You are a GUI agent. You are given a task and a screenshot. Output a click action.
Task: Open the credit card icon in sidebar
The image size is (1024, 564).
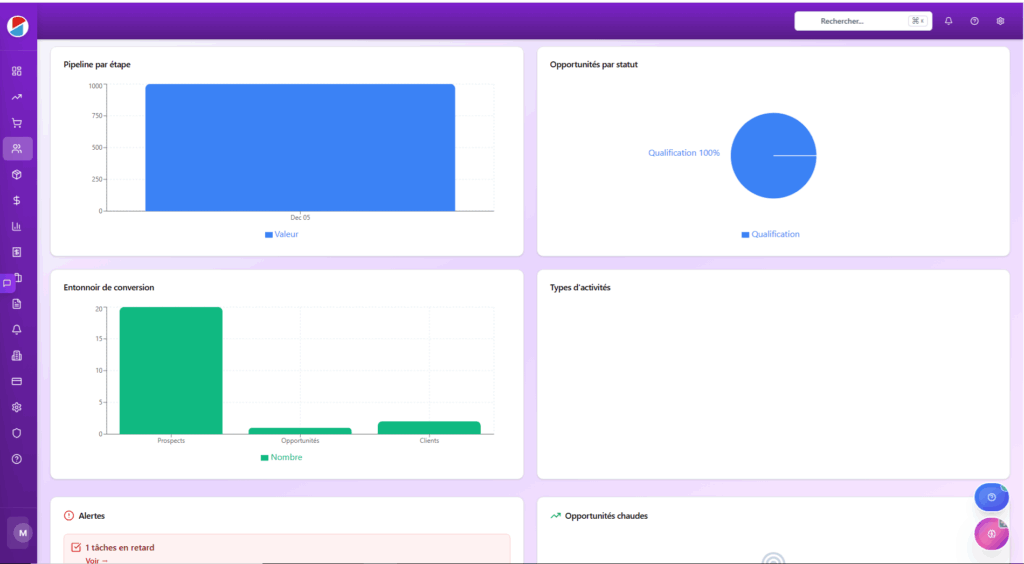[17, 381]
